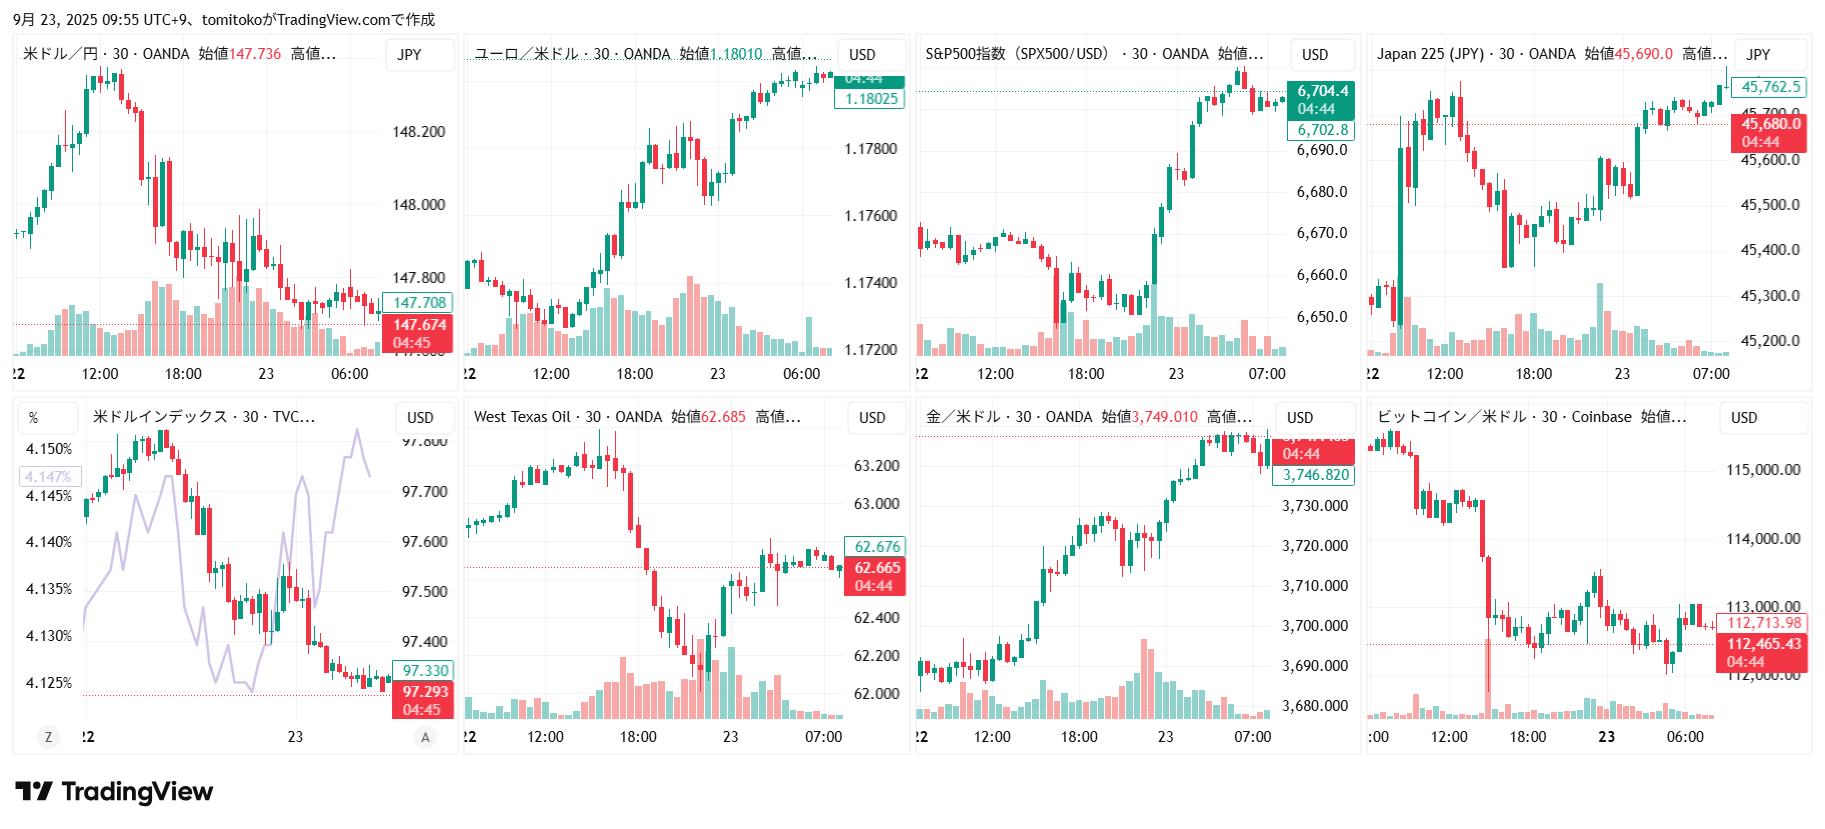1825x829 pixels.
Task: Click the red 147.674 price label
Action: click(419, 325)
